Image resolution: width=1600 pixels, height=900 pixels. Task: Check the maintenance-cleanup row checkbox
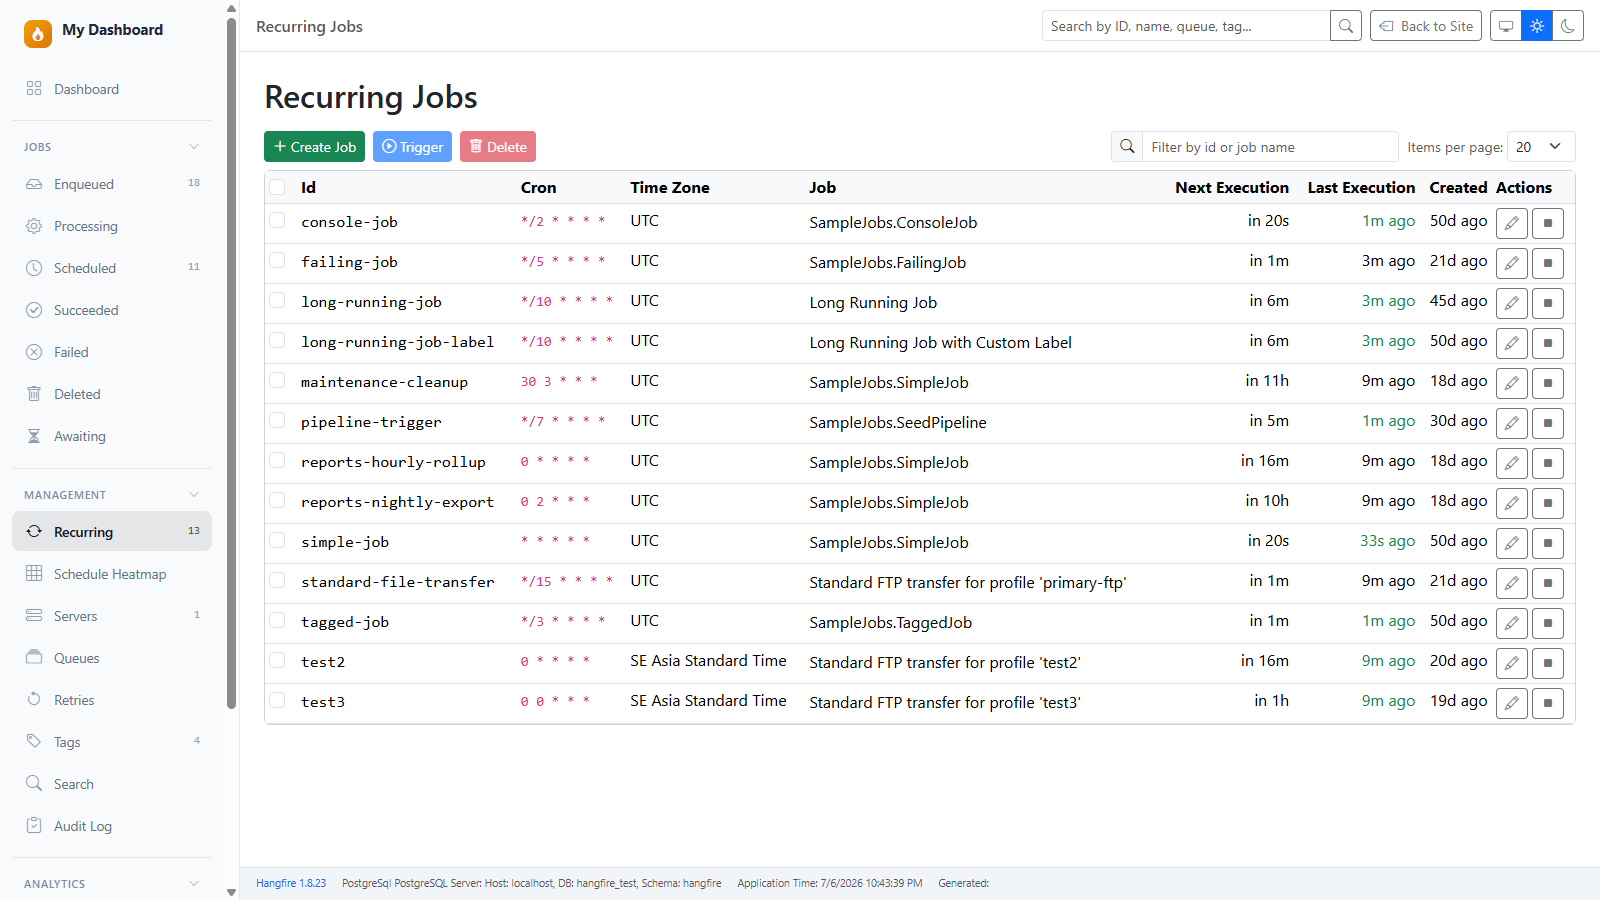coord(277,381)
